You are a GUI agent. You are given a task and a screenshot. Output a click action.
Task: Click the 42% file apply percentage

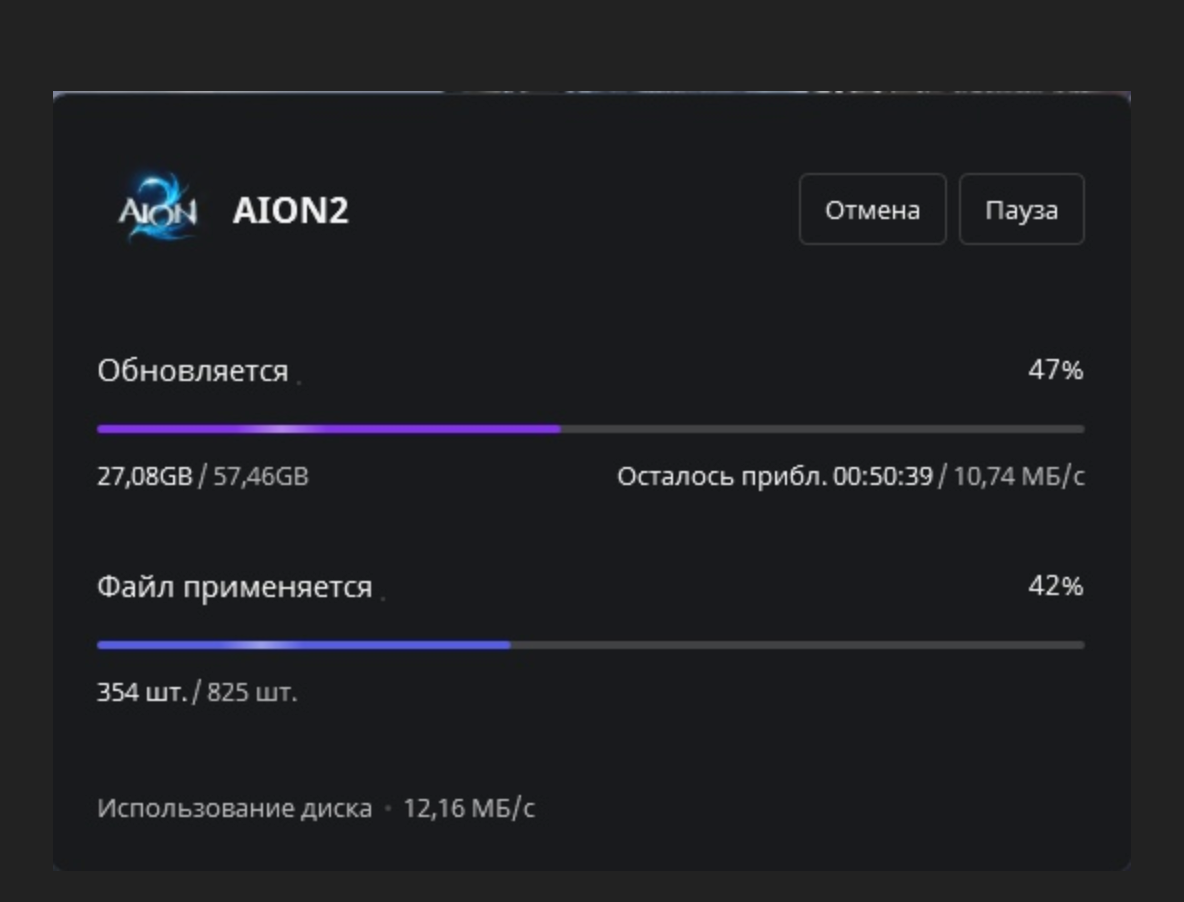1055,586
